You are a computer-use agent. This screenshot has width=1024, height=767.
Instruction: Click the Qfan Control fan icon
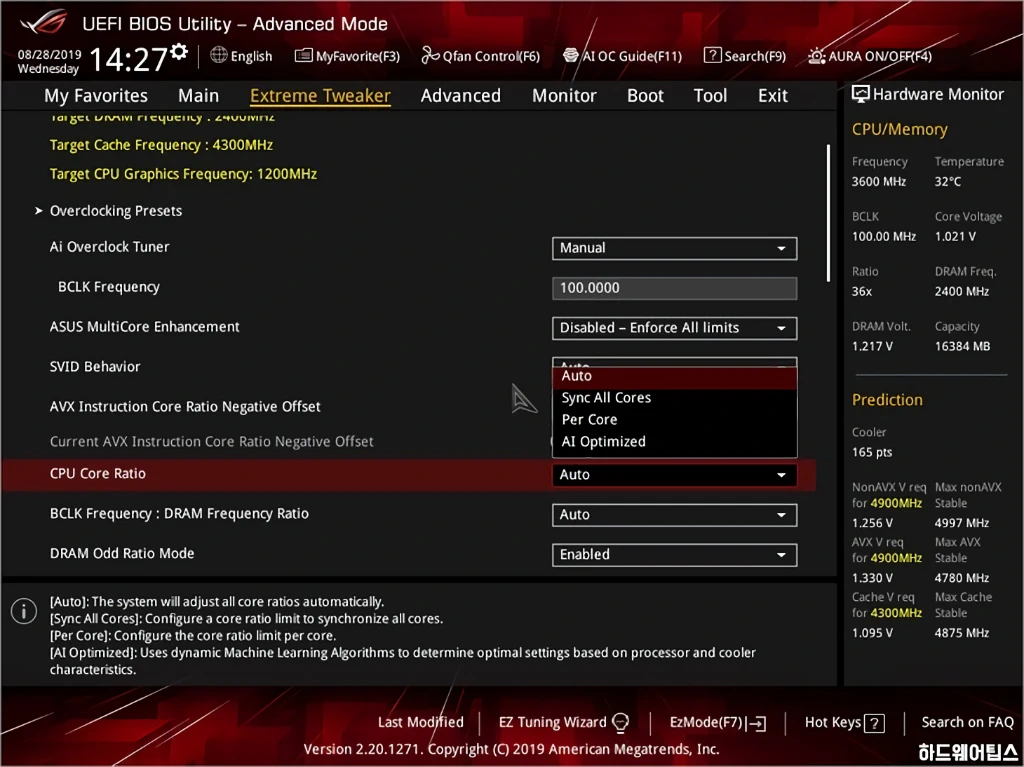(x=430, y=56)
